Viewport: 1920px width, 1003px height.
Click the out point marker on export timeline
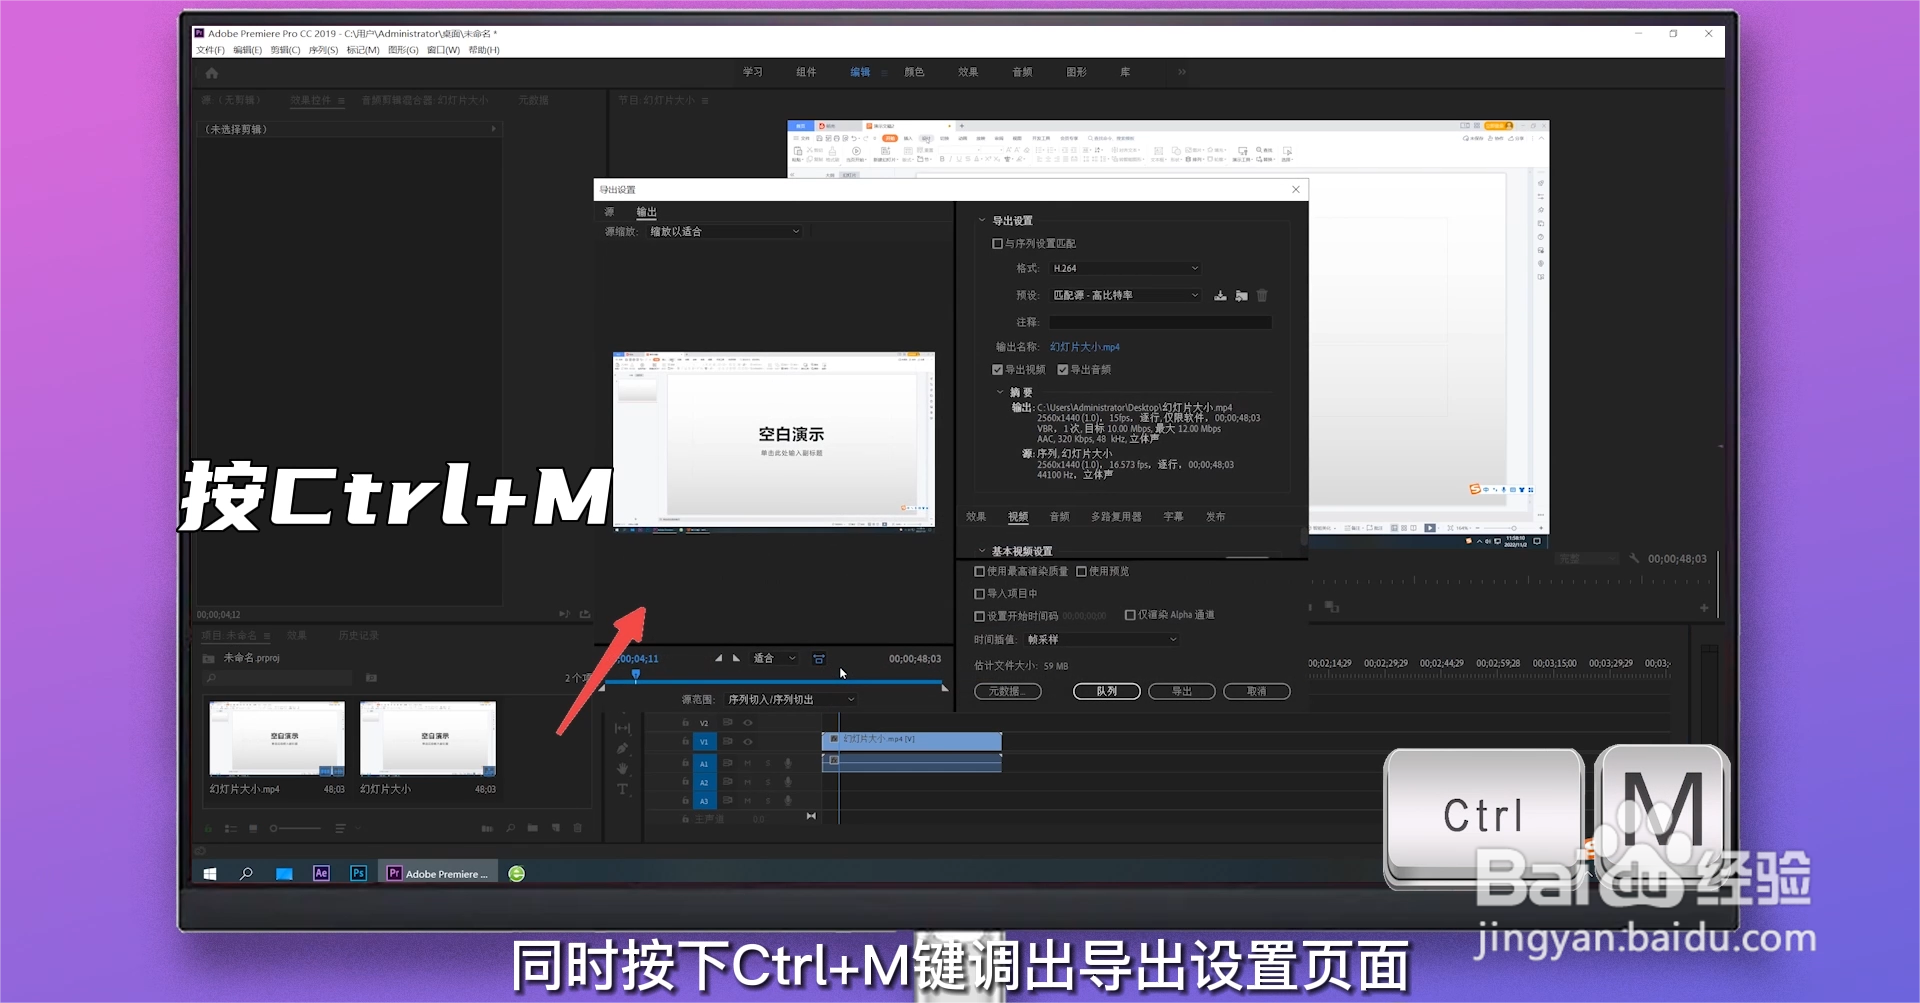click(x=945, y=688)
